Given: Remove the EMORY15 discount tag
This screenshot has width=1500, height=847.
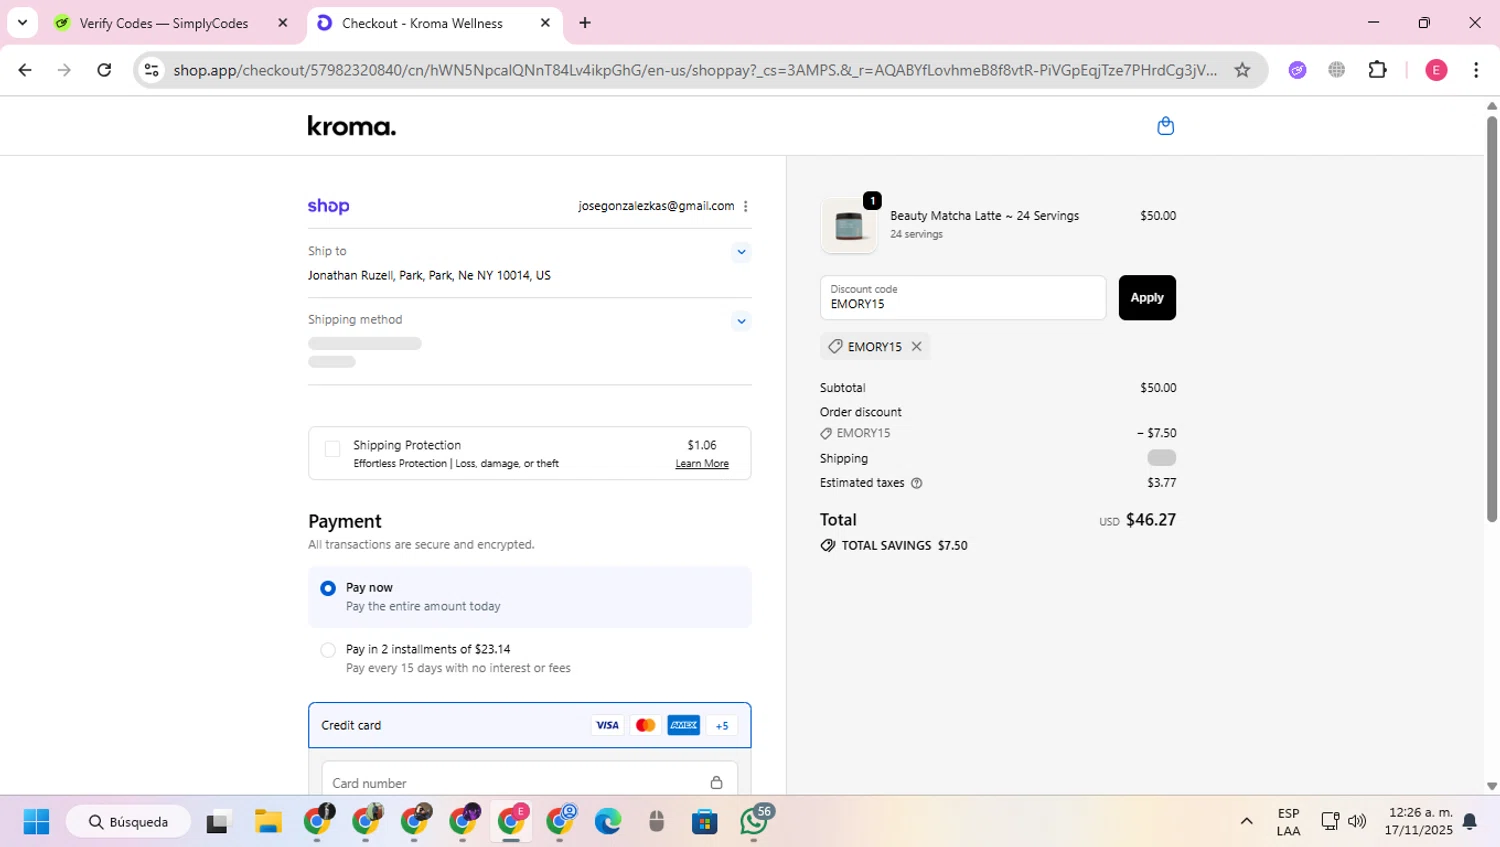Looking at the screenshot, I should click(916, 346).
